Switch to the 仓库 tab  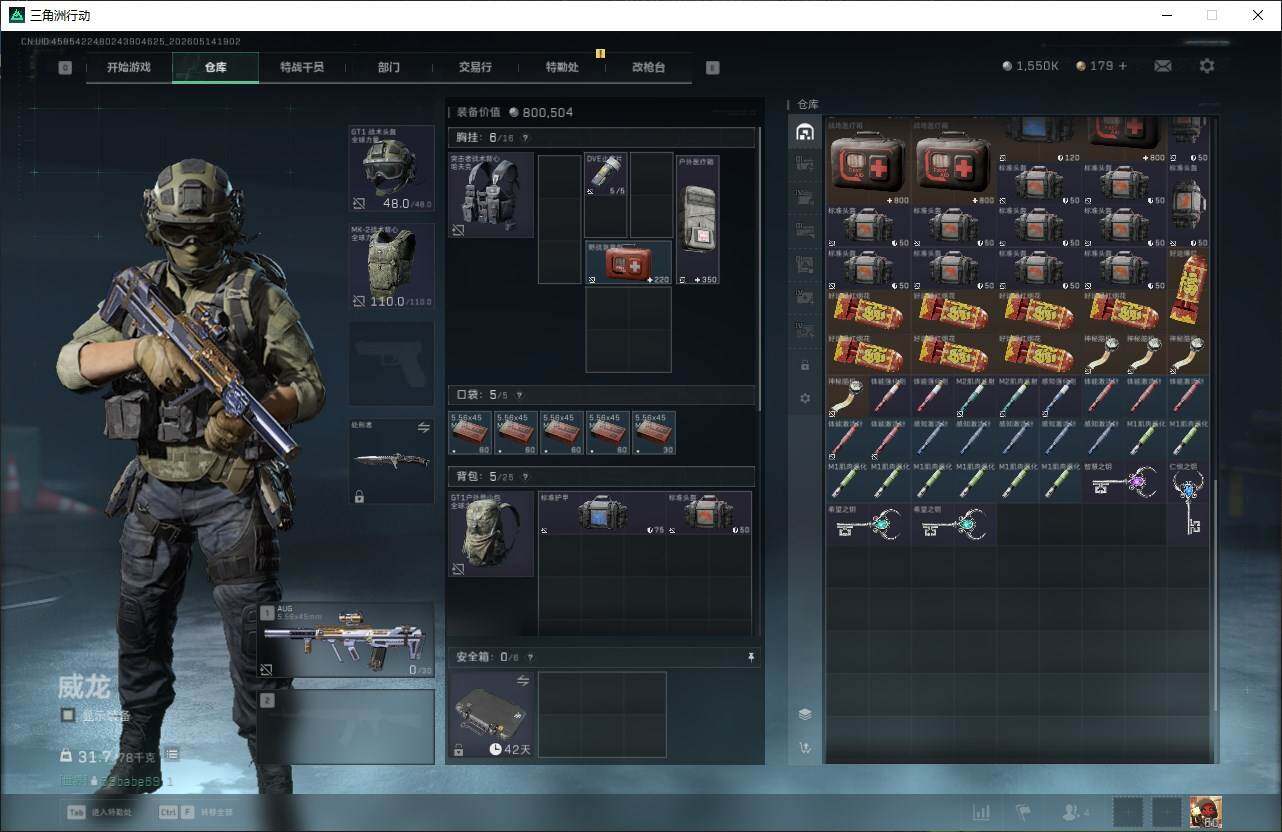pos(216,67)
